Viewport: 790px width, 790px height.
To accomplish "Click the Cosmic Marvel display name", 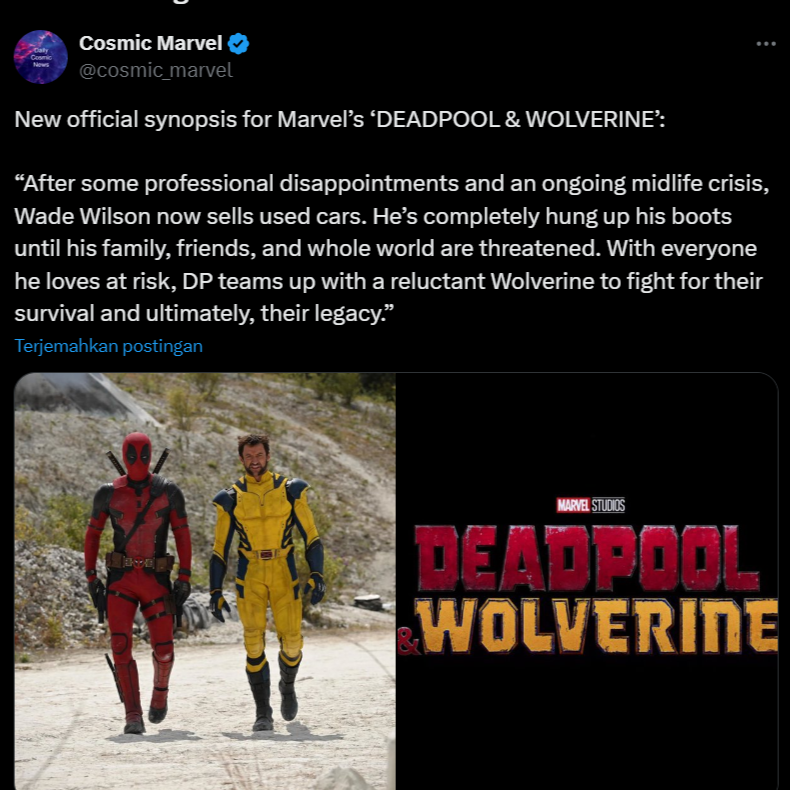I will 151,43.
